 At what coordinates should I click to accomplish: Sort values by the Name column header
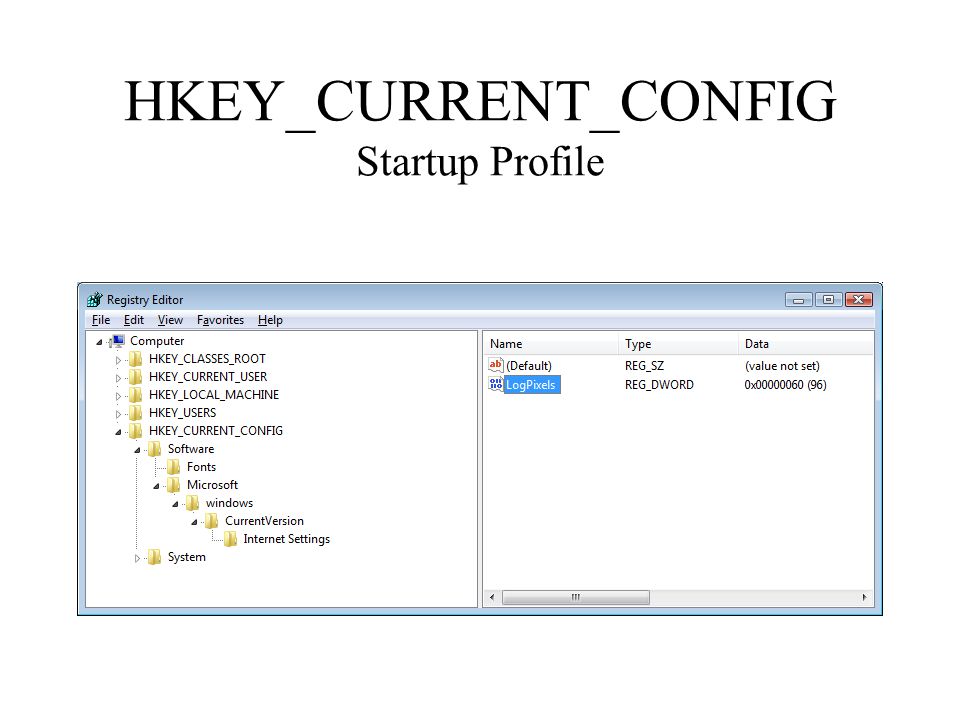pyautogui.click(x=551, y=344)
